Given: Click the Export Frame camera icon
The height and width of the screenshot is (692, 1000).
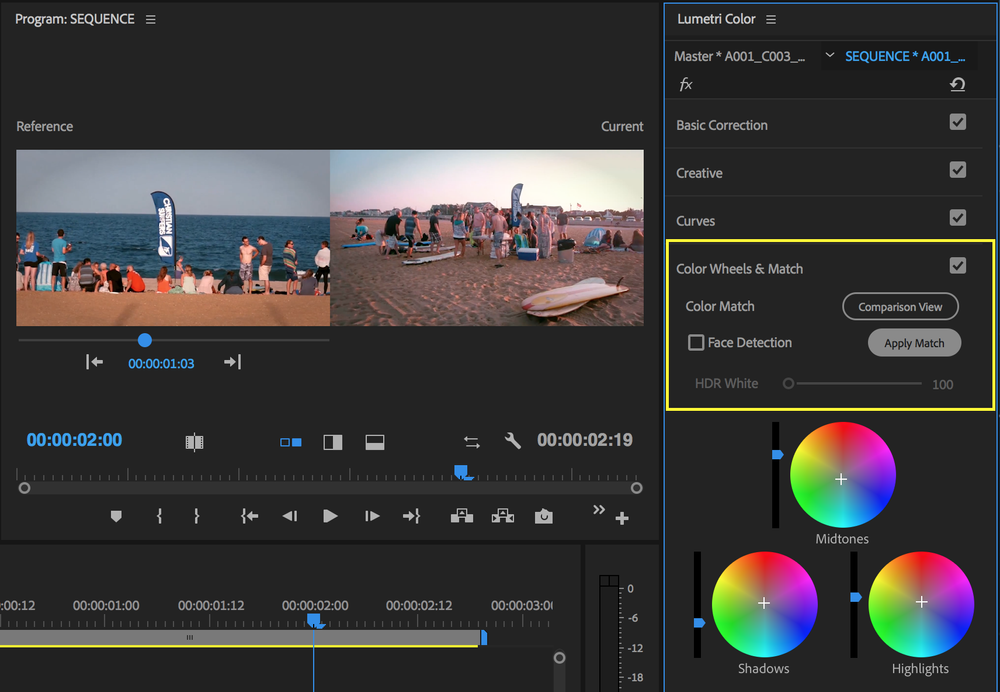Looking at the screenshot, I should coord(543,516).
